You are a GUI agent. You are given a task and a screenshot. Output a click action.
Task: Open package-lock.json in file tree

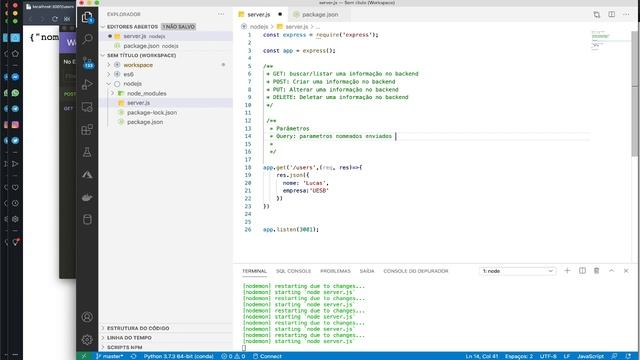click(x=151, y=112)
